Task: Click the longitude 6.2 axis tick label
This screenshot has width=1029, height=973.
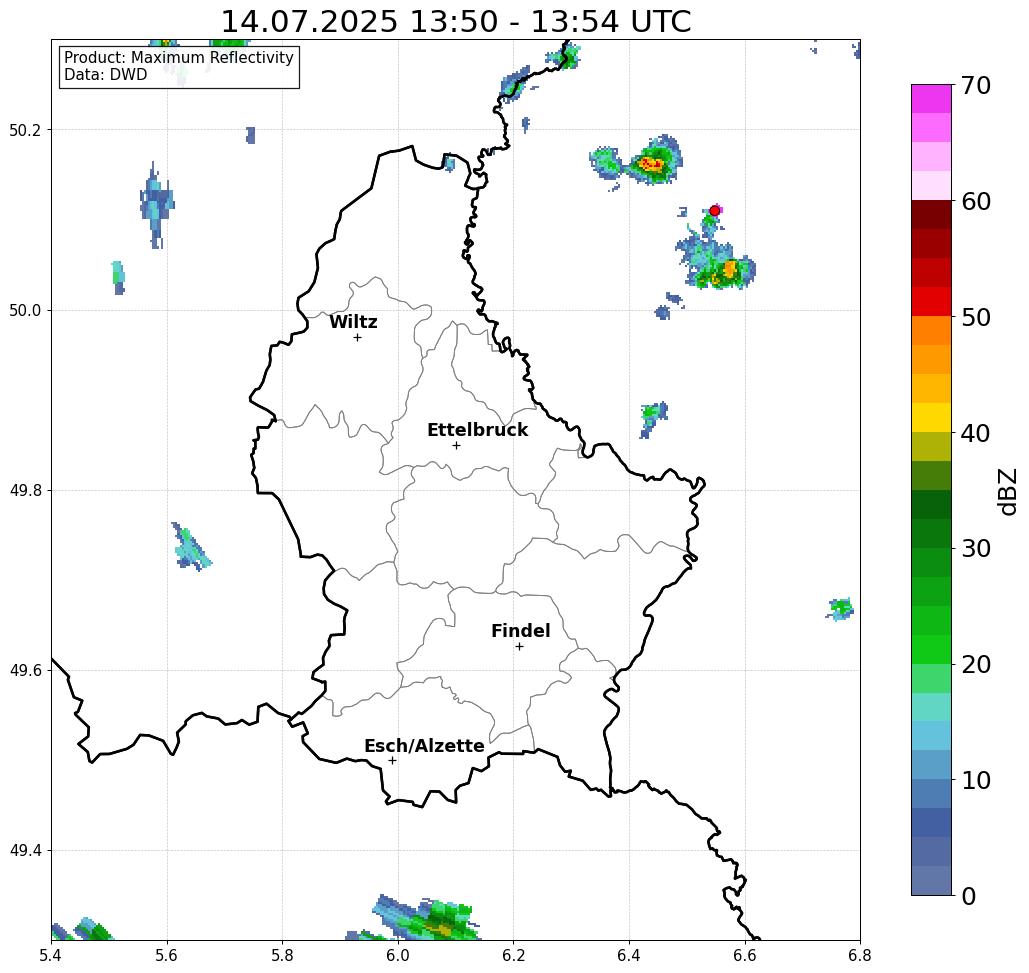Action: click(x=513, y=956)
